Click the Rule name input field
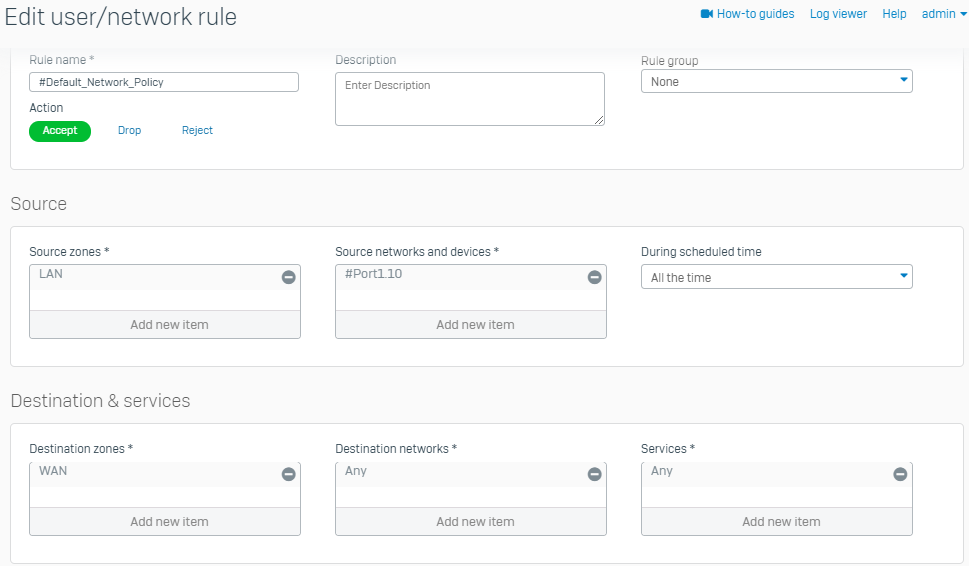Image resolution: width=969 pixels, height=566 pixels. [x=164, y=82]
